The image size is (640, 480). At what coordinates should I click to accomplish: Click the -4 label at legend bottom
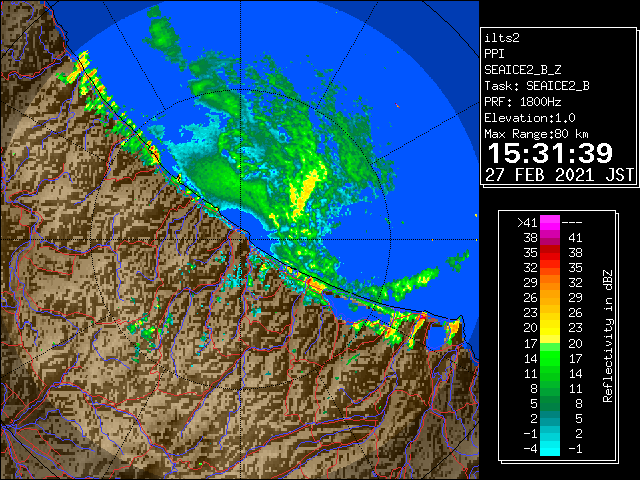pyautogui.click(x=530, y=449)
